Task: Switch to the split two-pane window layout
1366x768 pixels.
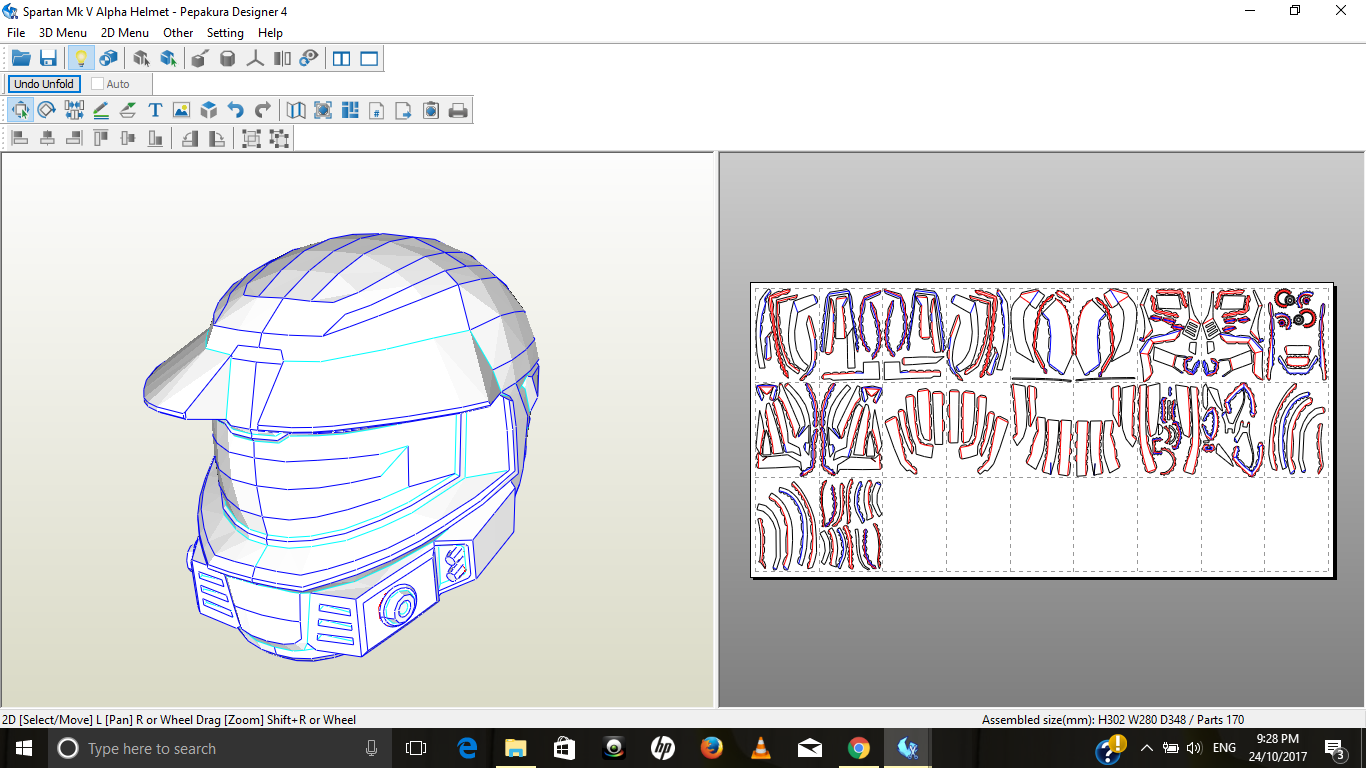Action: pyautogui.click(x=342, y=59)
